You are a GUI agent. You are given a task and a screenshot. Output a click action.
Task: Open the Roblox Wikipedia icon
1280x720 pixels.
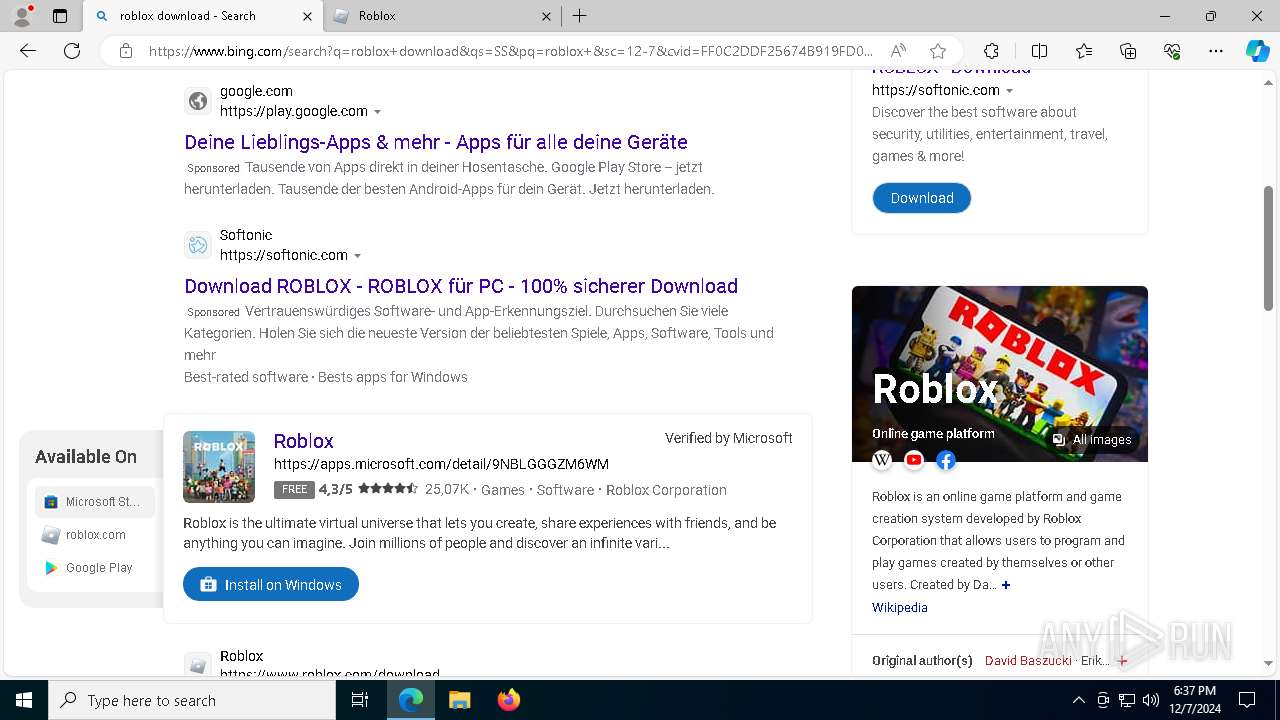click(x=882, y=460)
